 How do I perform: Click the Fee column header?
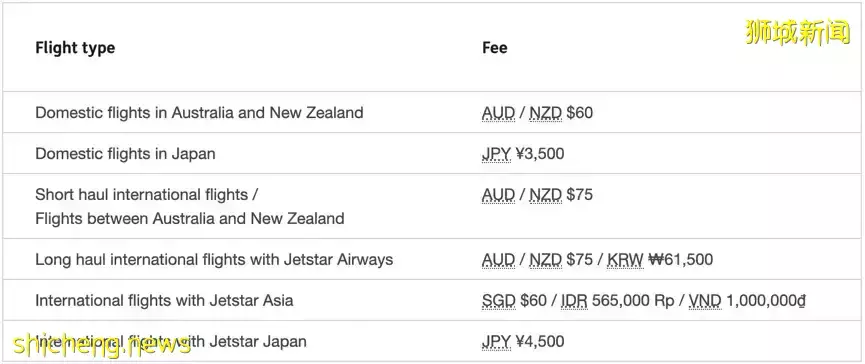click(494, 48)
